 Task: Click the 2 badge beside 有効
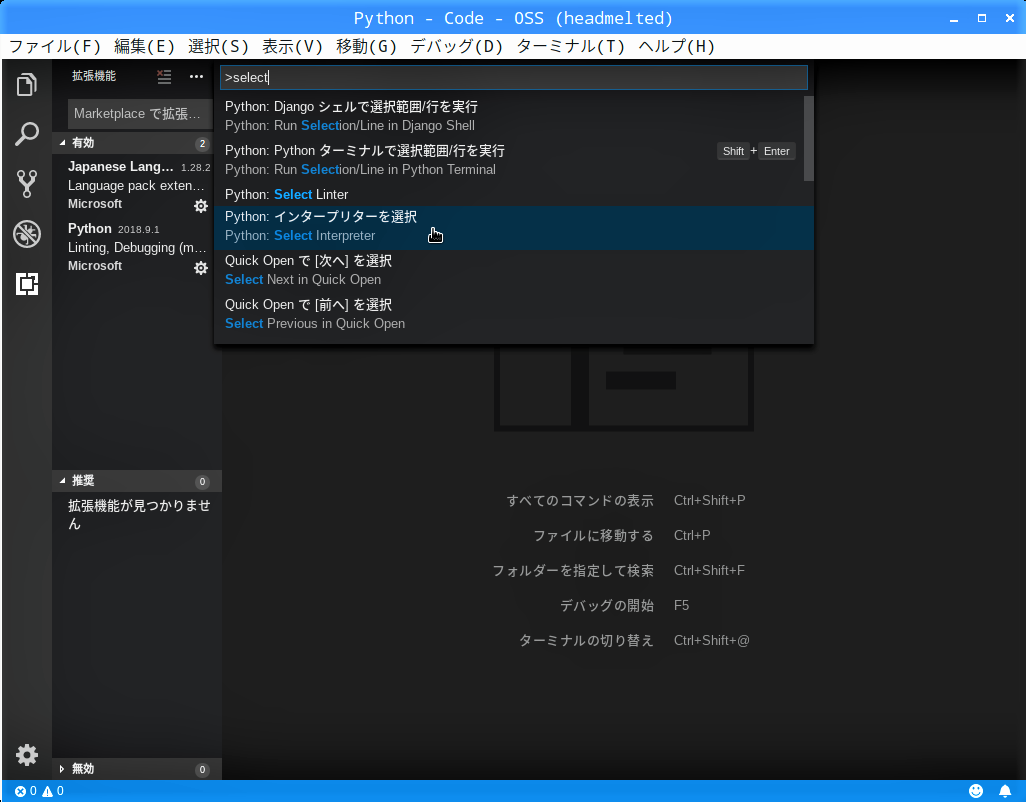tap(202, 143)
